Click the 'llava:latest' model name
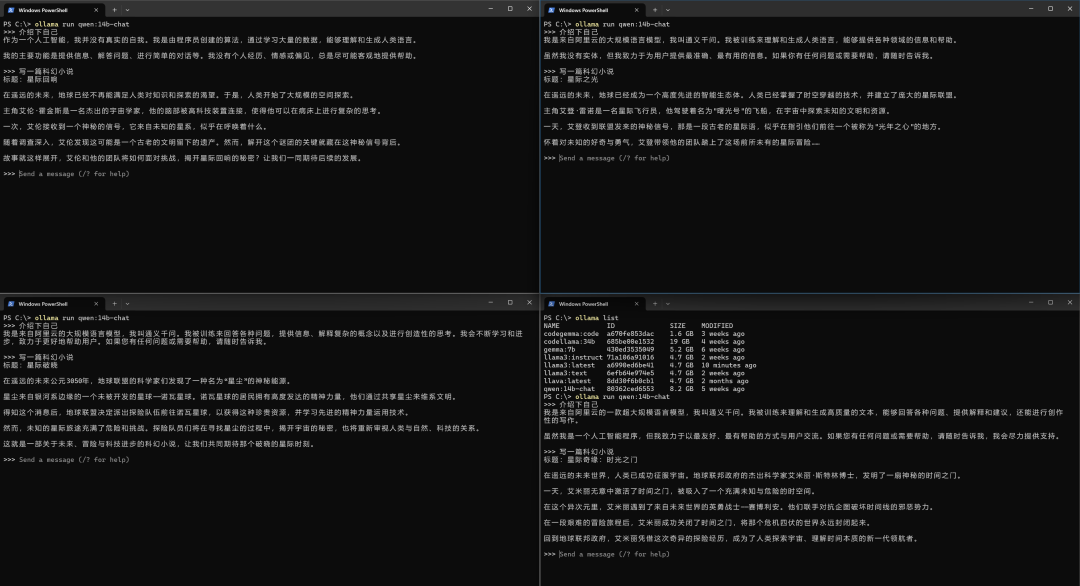 [567, 381]
